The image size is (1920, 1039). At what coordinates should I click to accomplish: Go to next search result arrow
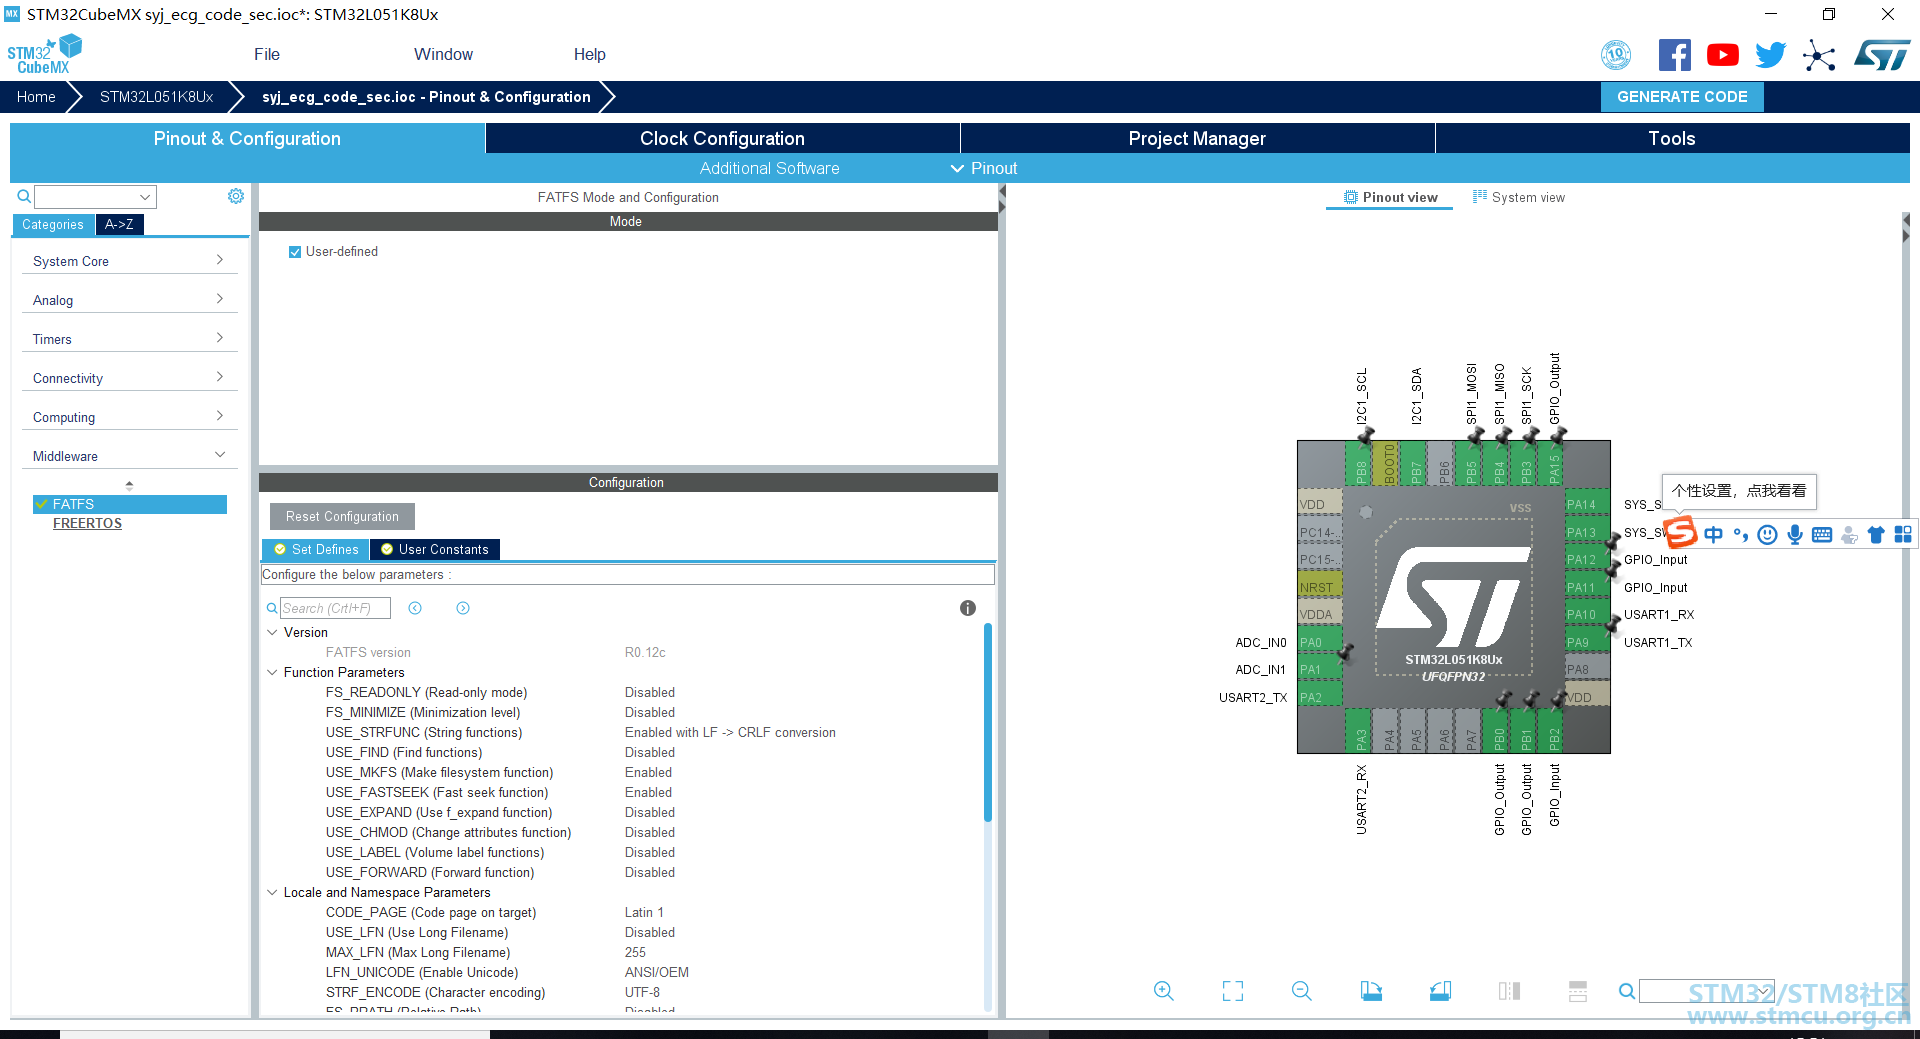463,608
